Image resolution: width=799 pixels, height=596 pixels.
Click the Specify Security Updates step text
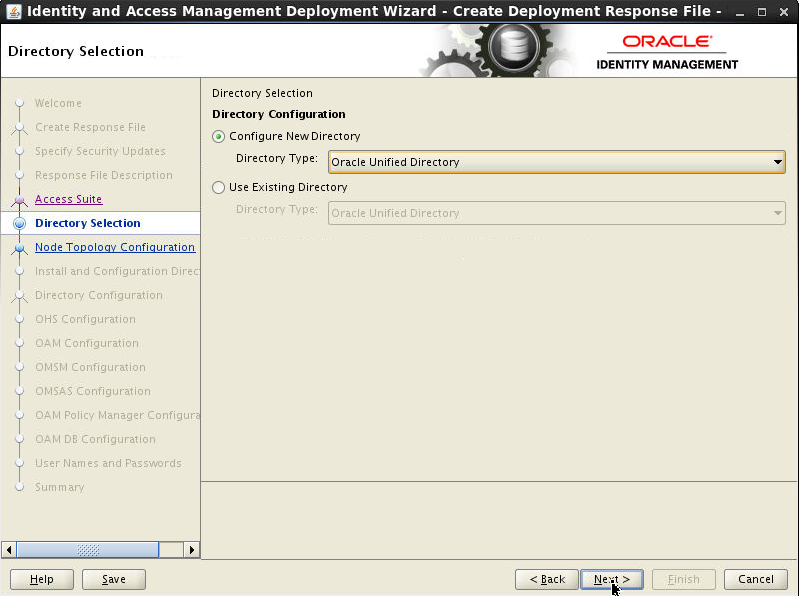pos(100,151)
